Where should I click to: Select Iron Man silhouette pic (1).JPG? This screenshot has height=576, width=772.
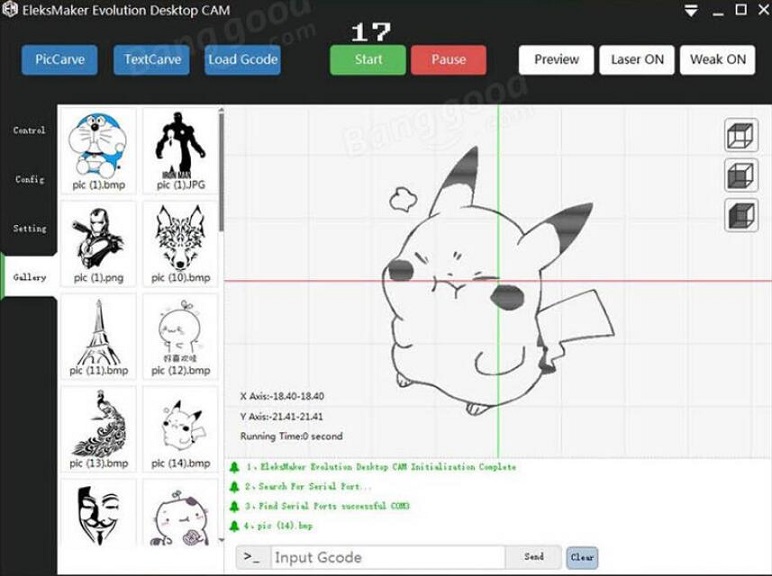tap(181, 150)
